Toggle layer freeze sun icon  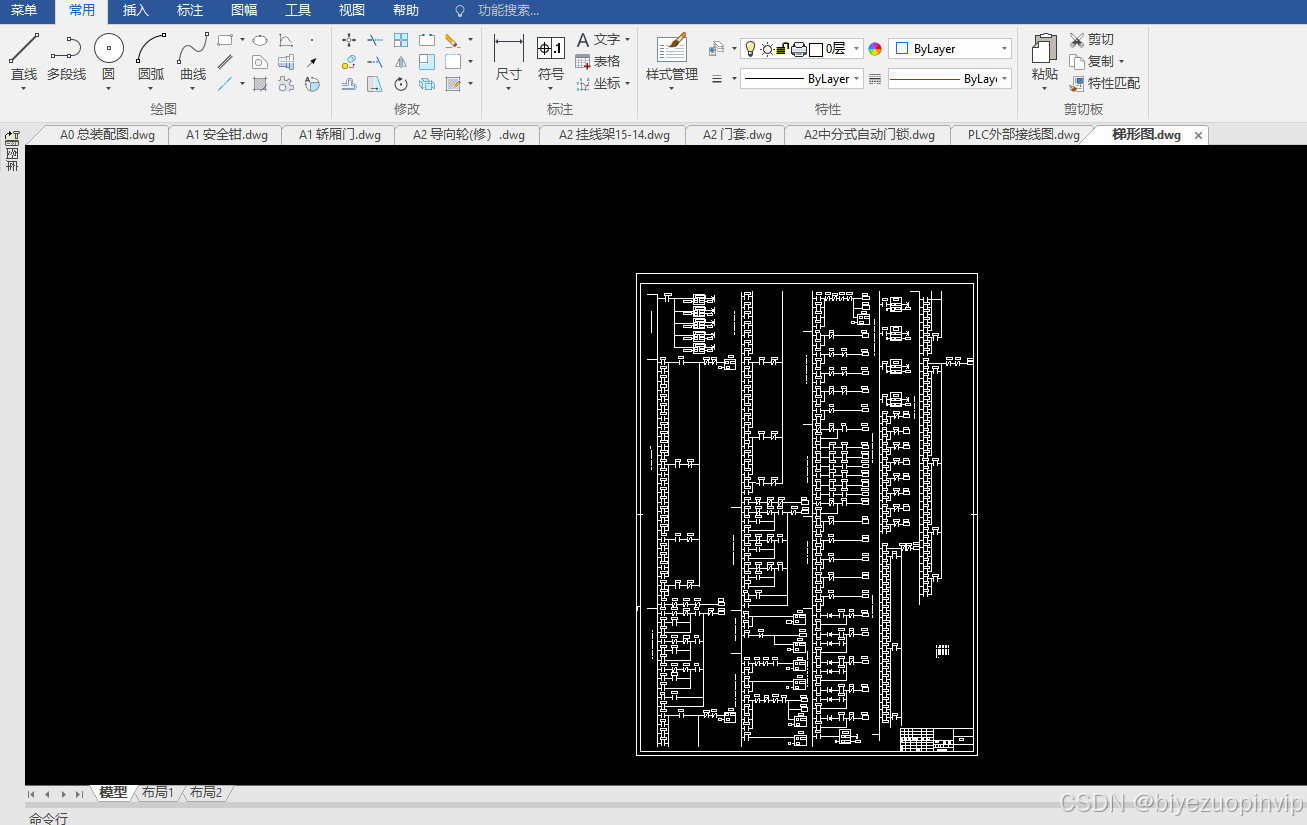[x=767, y=49]
